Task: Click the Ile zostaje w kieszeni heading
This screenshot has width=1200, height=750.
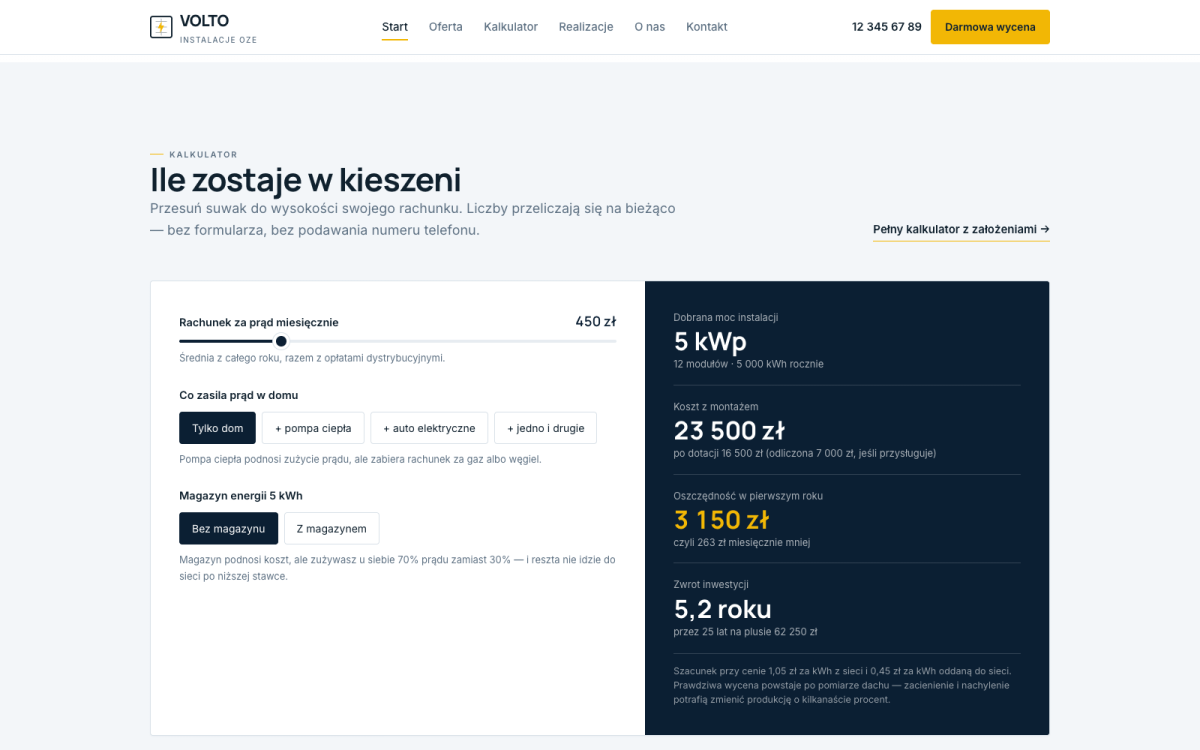Action: 306,180
